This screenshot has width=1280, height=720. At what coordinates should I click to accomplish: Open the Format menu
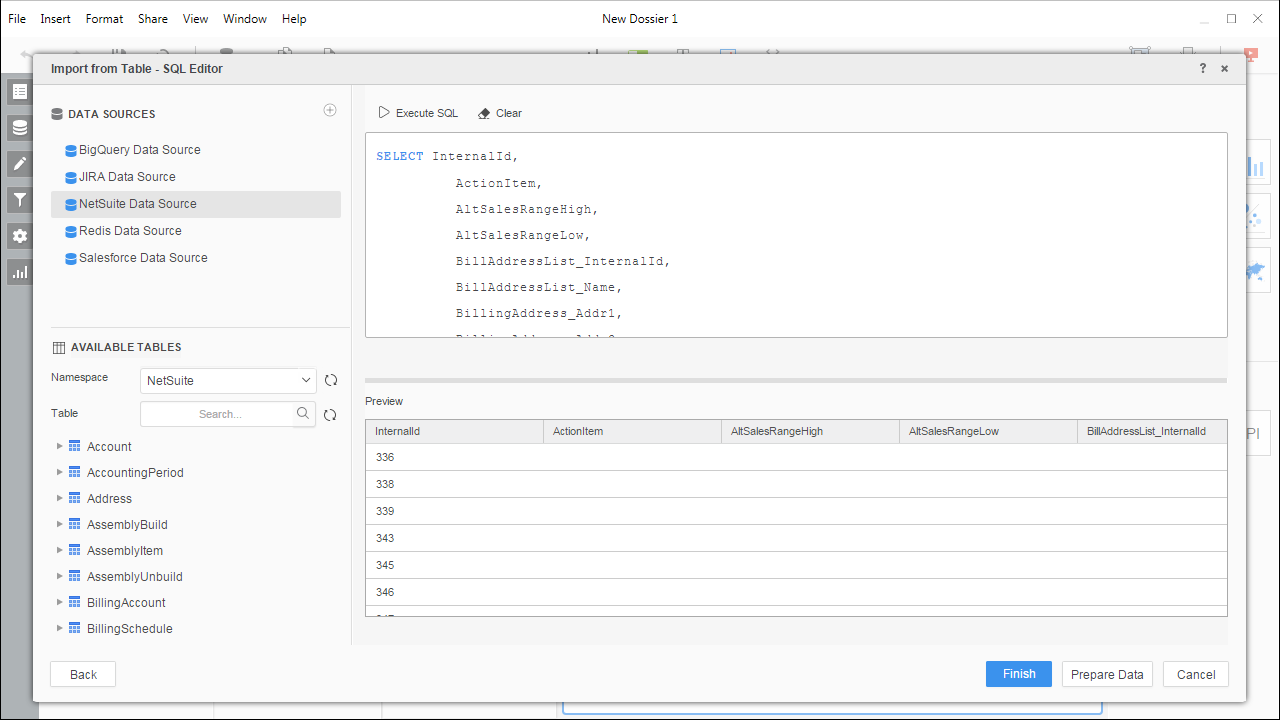pyautogui.click(x=104, y=19)
